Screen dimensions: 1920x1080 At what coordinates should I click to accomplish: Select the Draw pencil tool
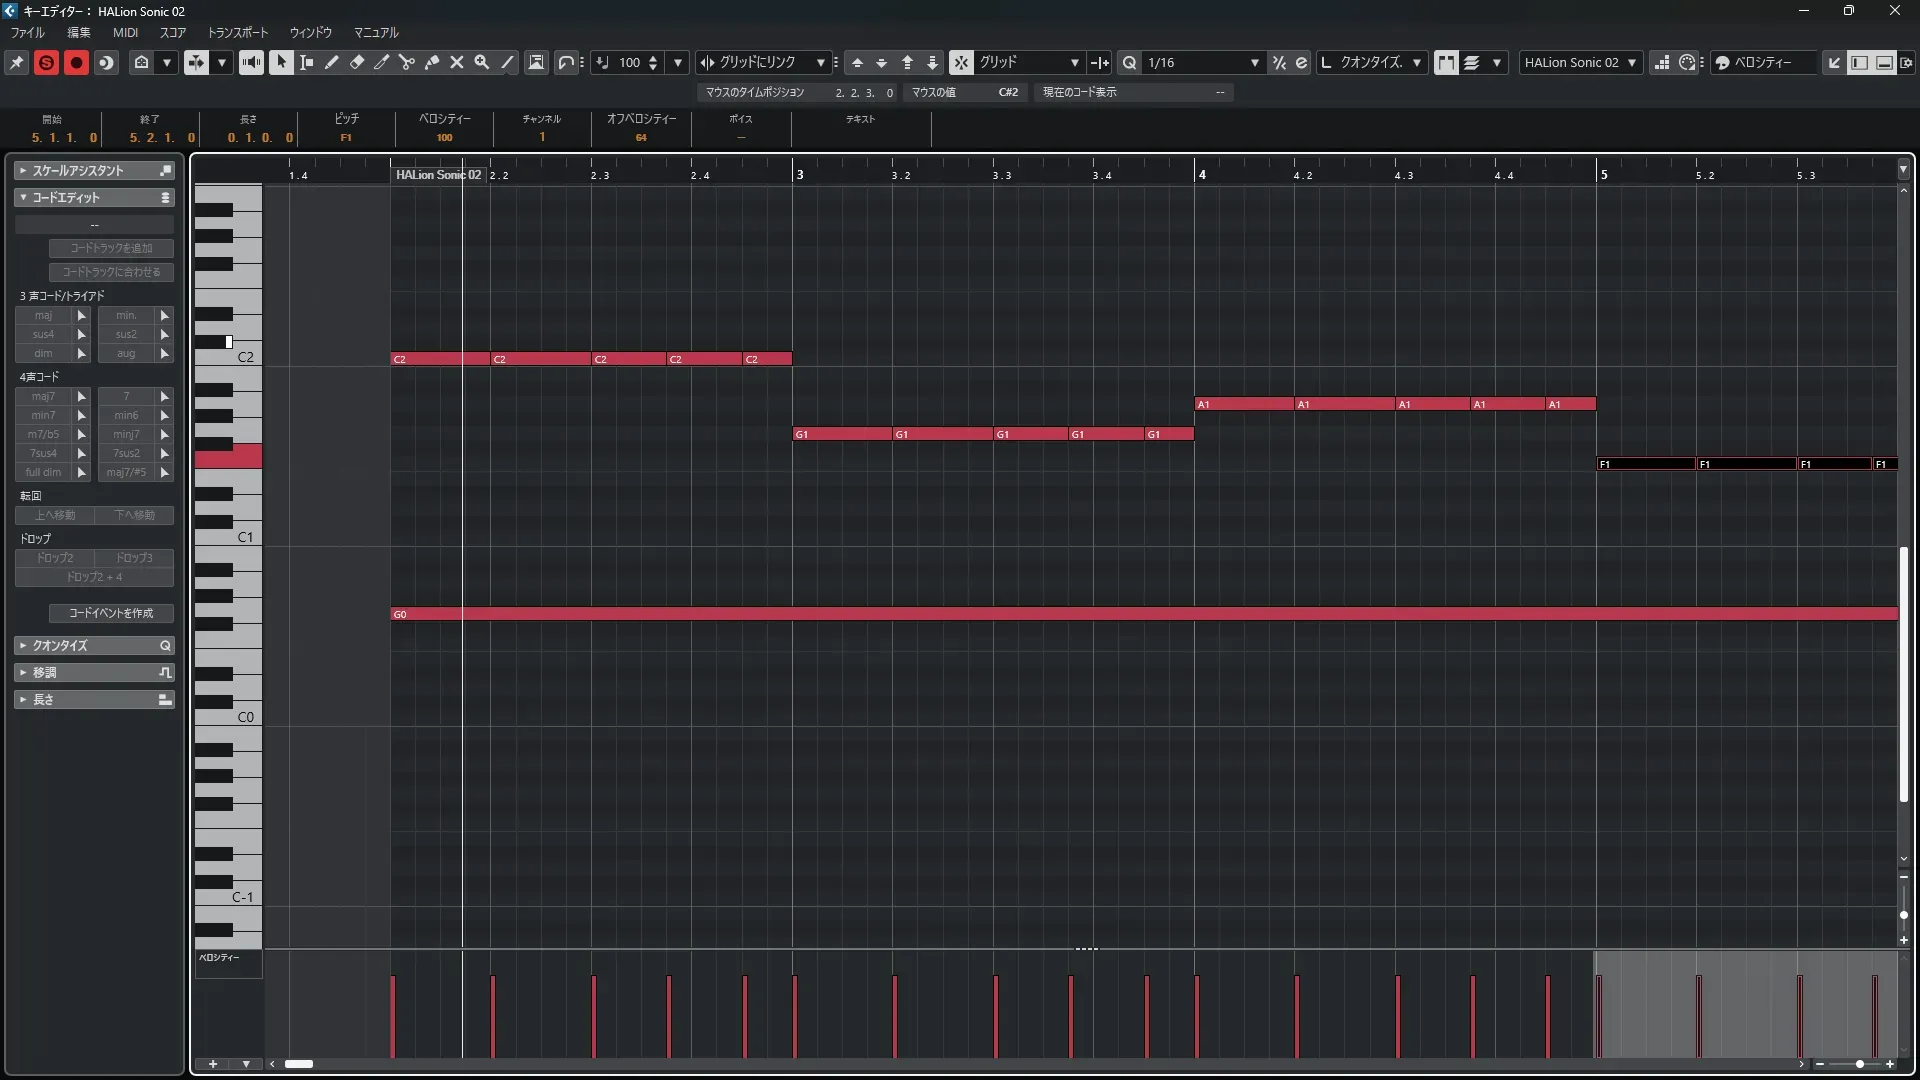tap(332, 62)
